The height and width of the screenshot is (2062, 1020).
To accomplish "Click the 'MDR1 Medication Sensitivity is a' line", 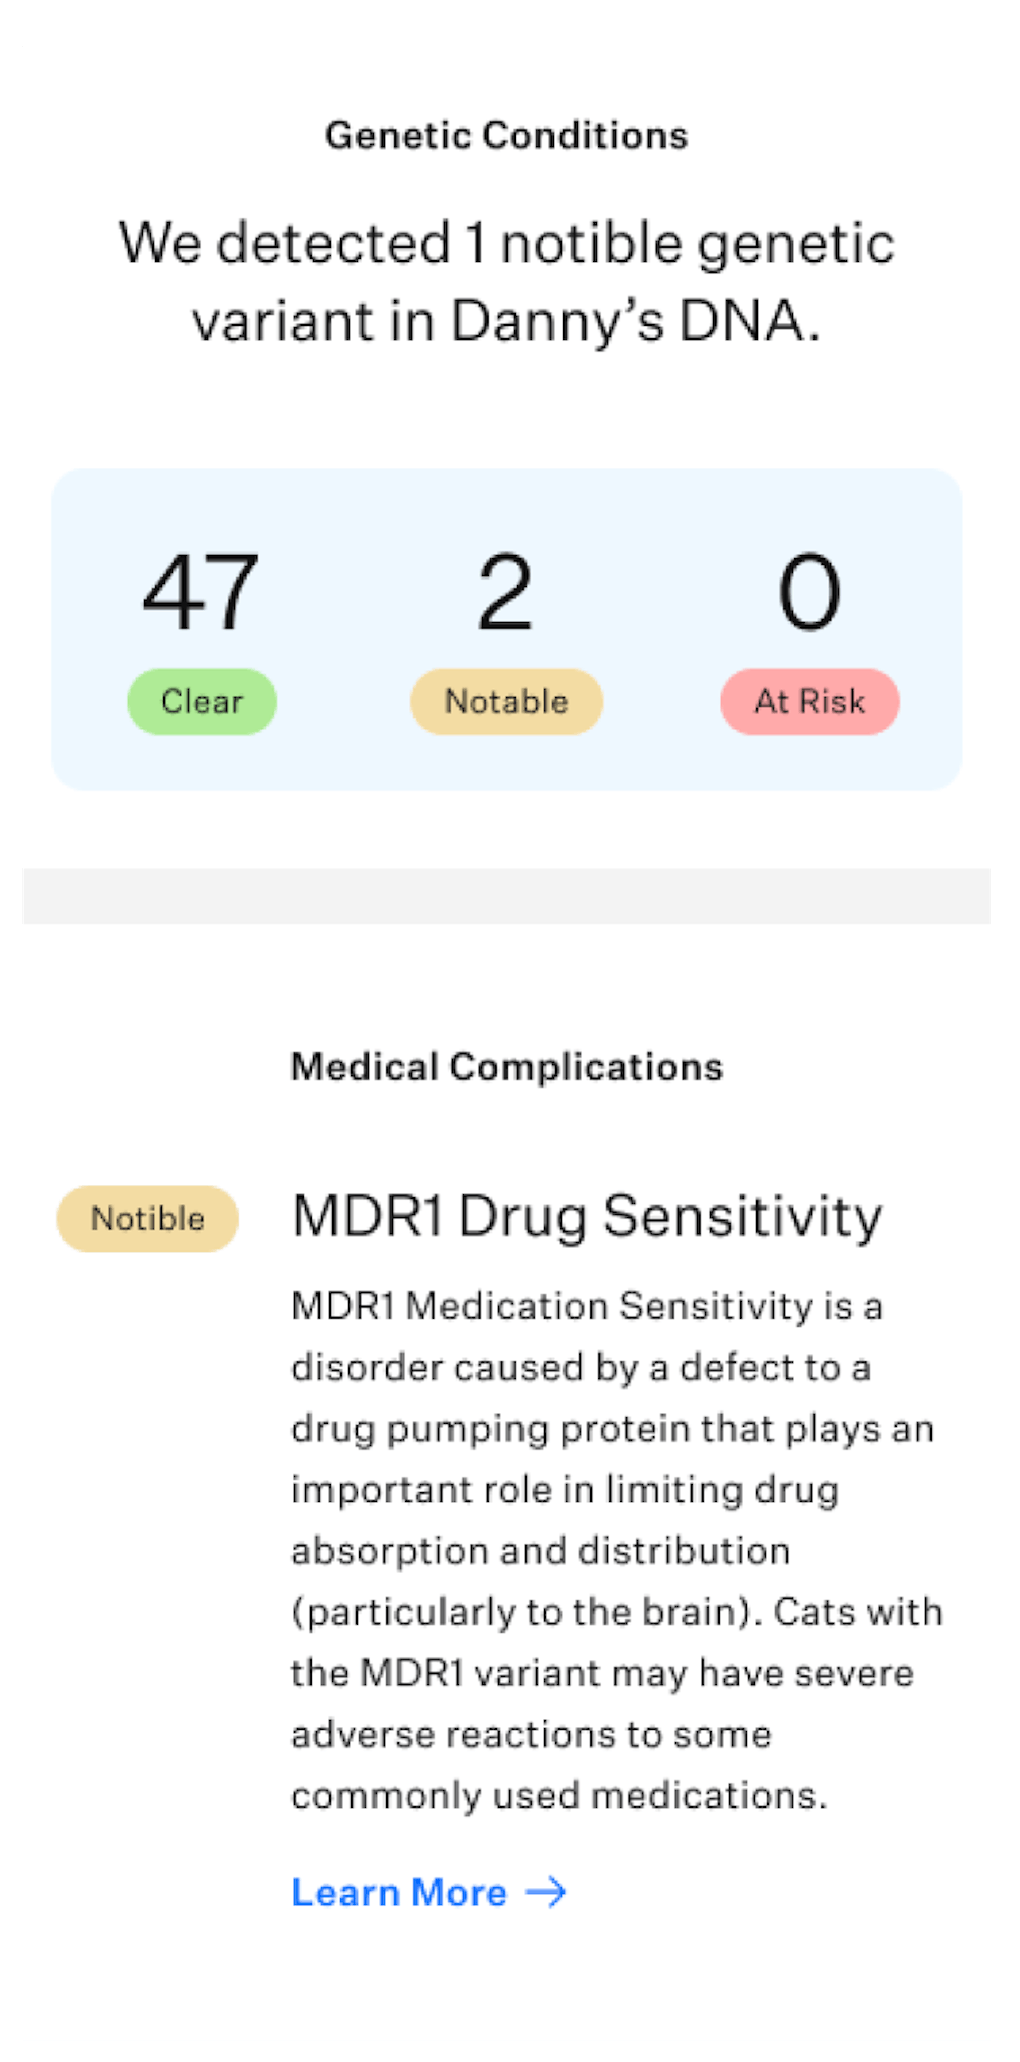I will (587, 1306).
